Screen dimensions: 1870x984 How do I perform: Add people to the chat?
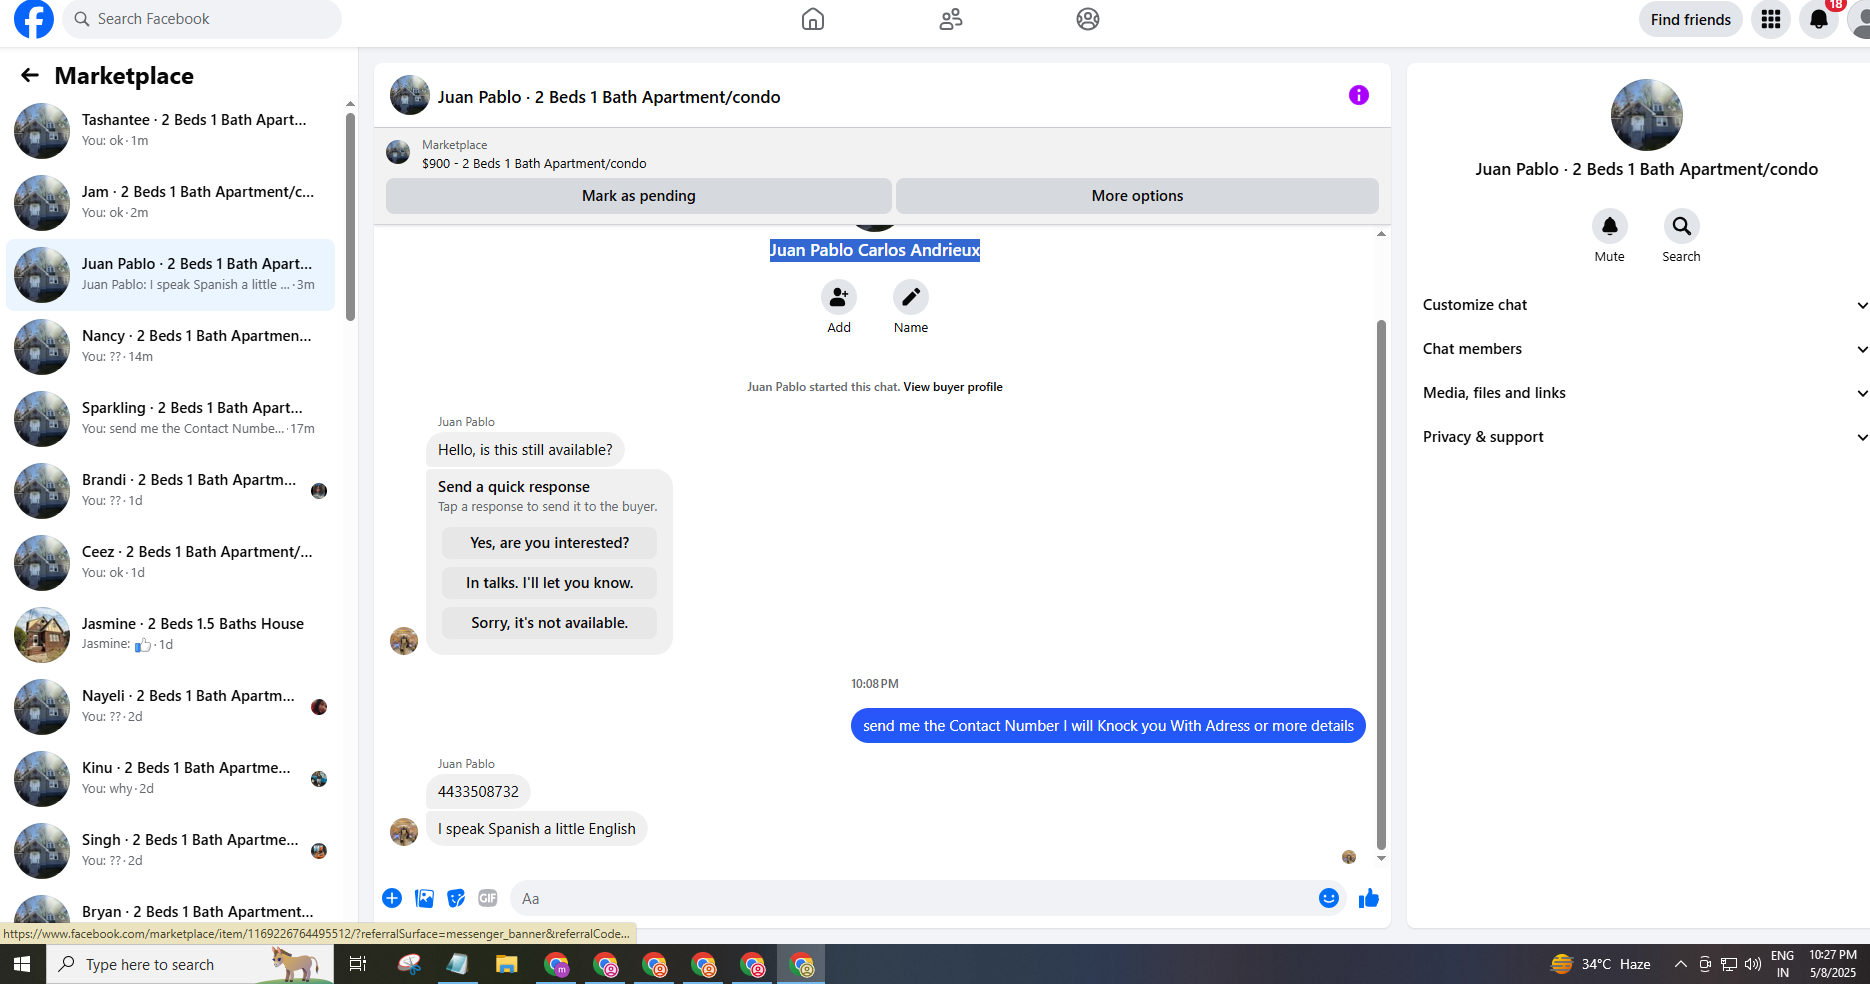pyautogui.click(x=839, y=297)
